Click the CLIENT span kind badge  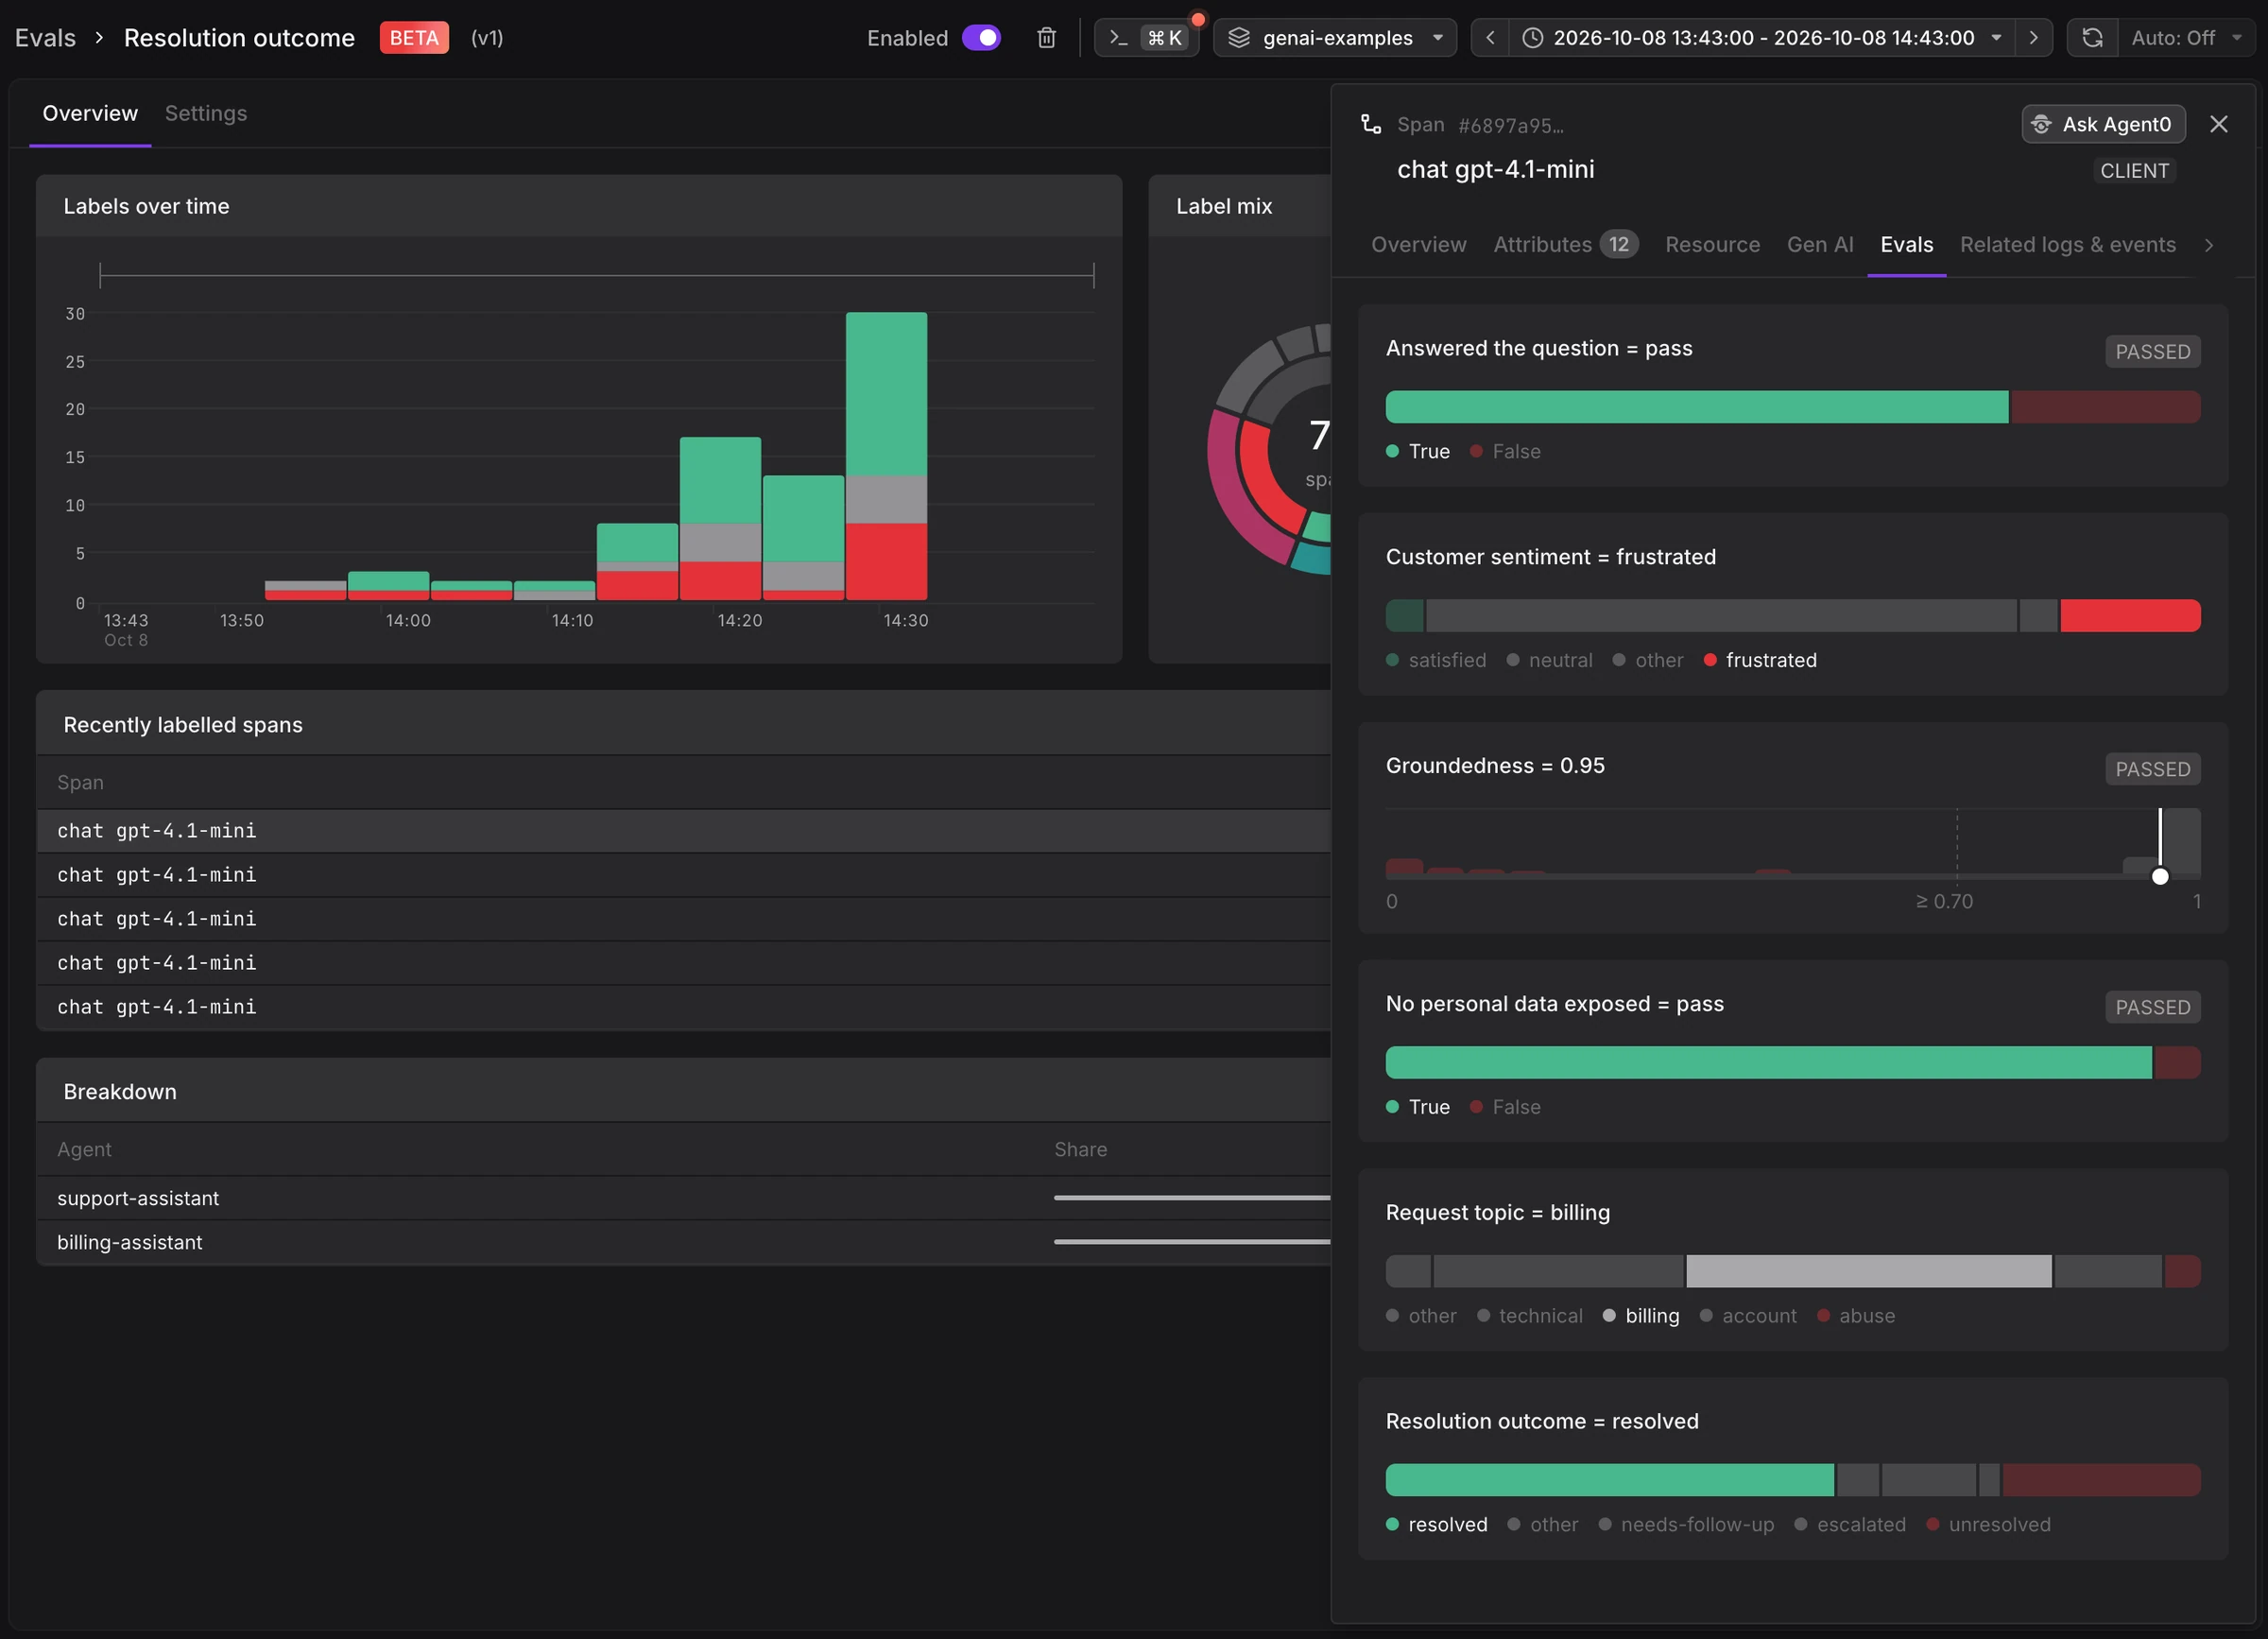tap(2134, 171)
